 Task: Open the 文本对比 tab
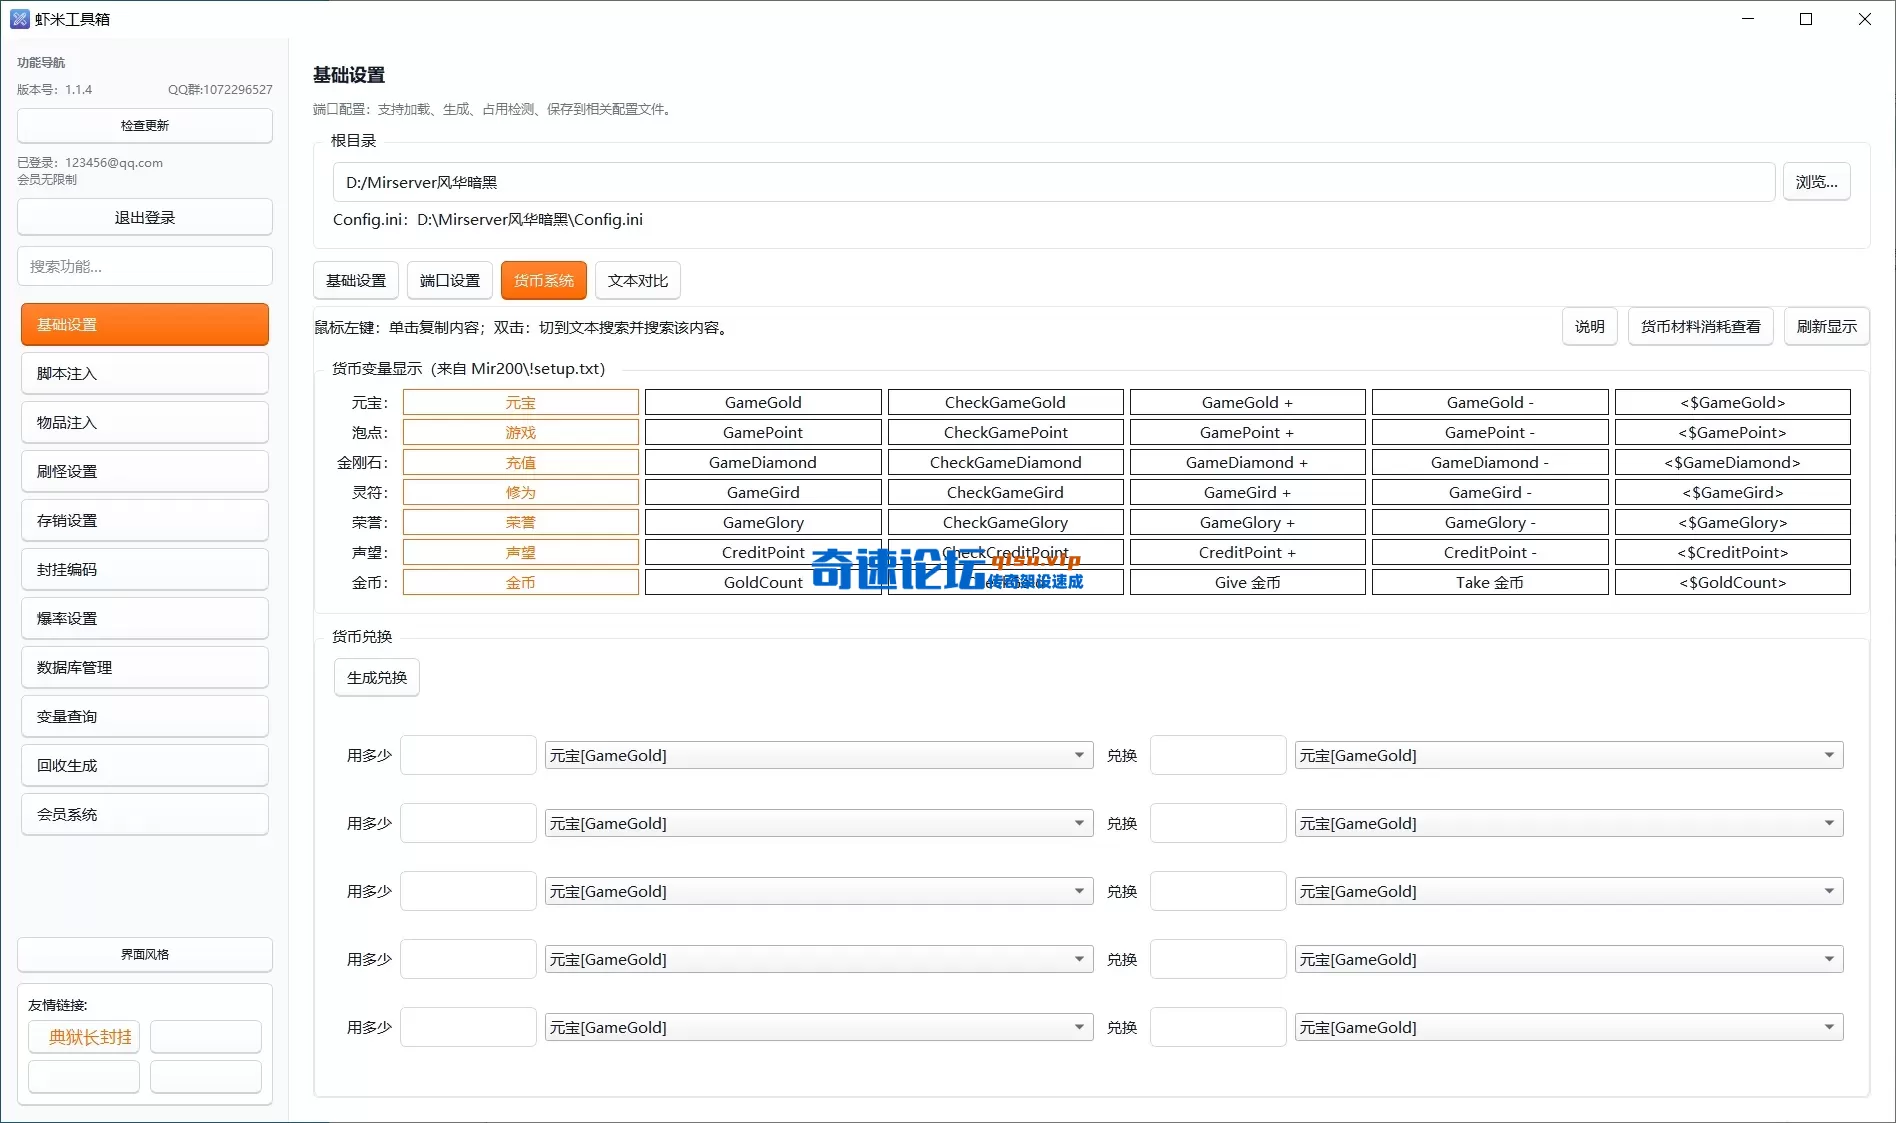coord(637,281)
